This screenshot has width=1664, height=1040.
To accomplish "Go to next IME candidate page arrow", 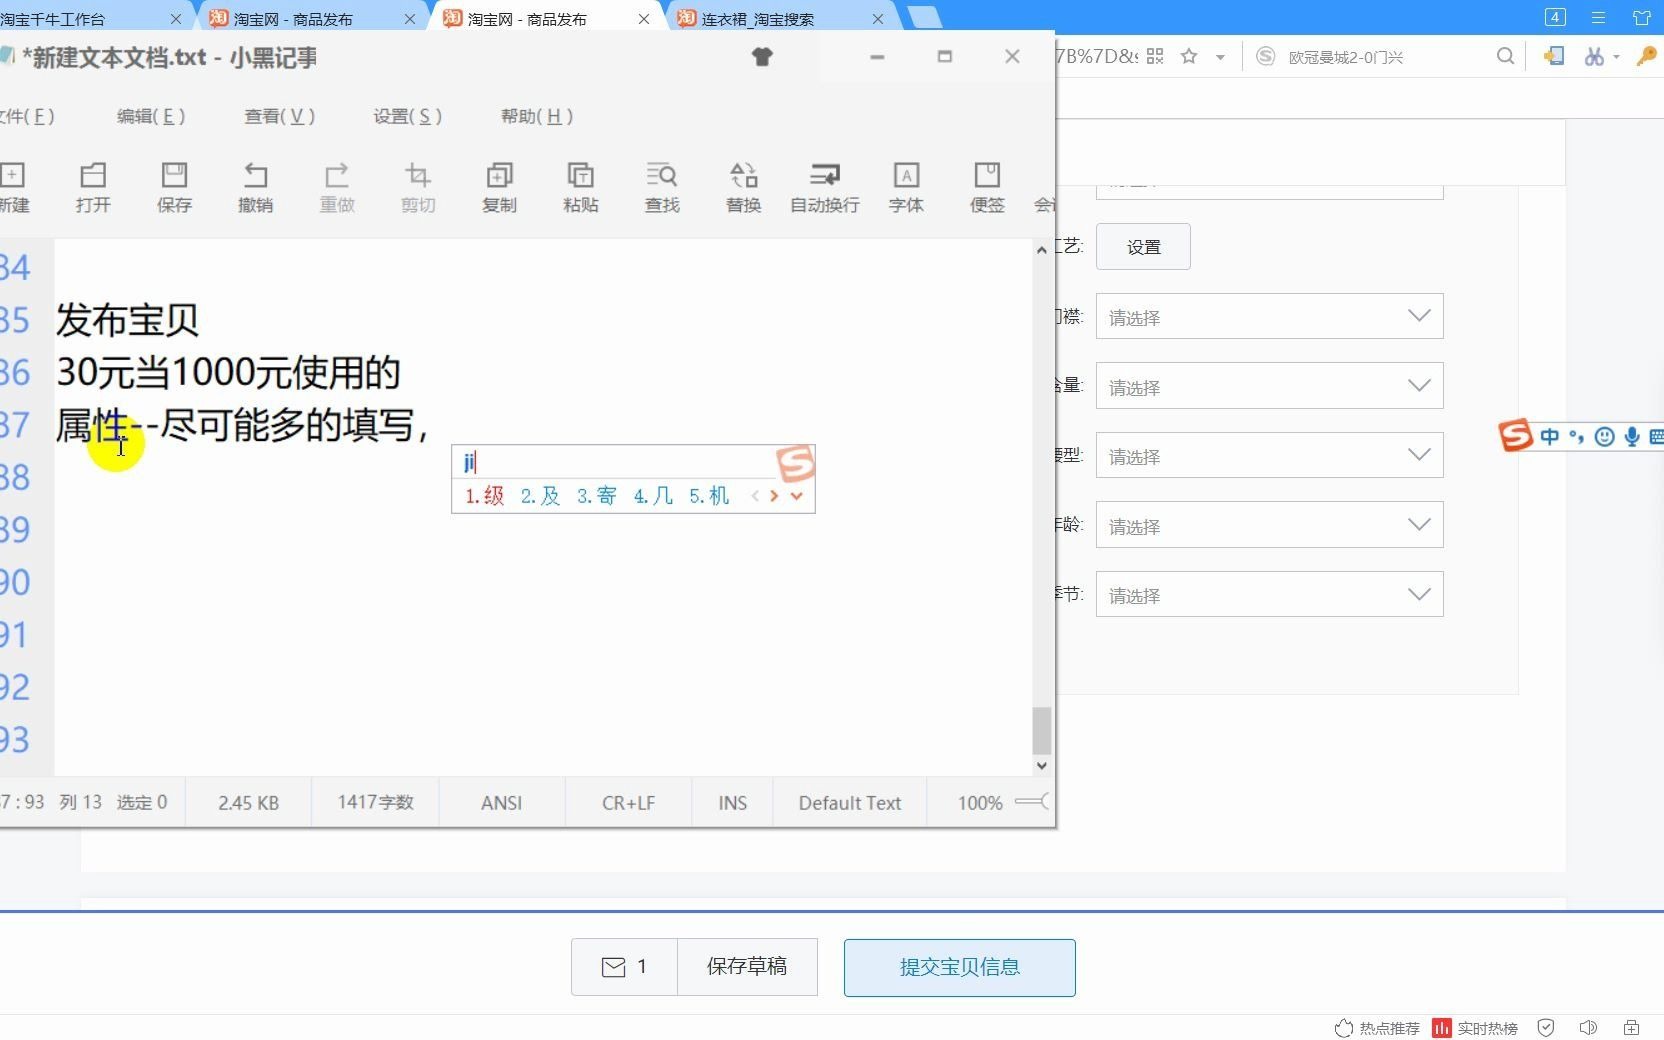I will [x=774, y=496].
